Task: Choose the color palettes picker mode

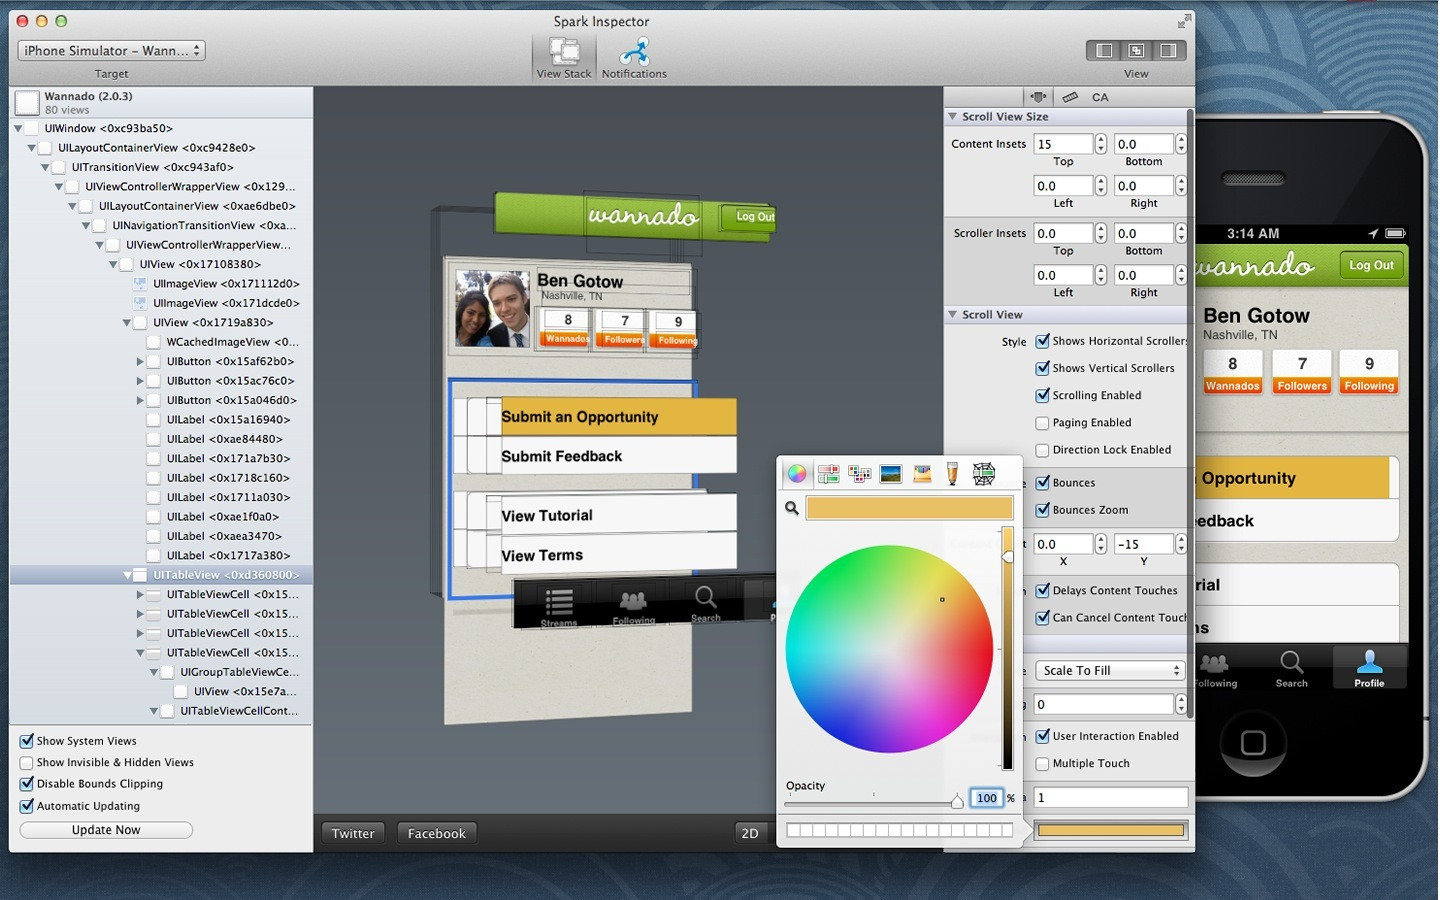Action: 859,474
